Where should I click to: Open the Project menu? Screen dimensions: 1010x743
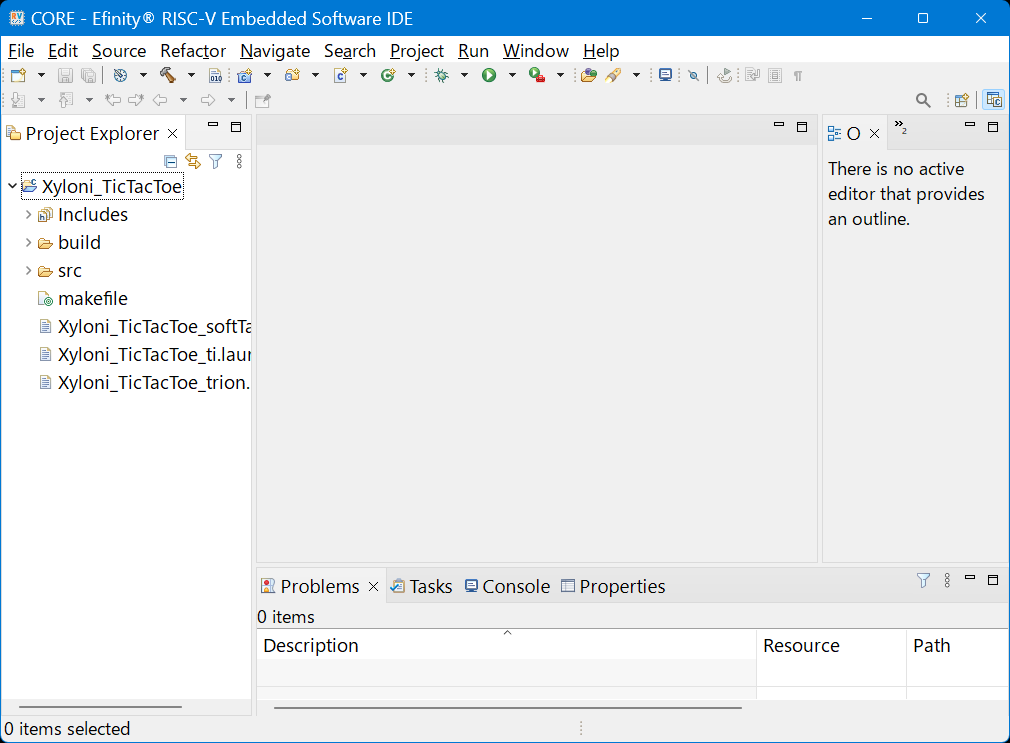[x=416, y=51]
